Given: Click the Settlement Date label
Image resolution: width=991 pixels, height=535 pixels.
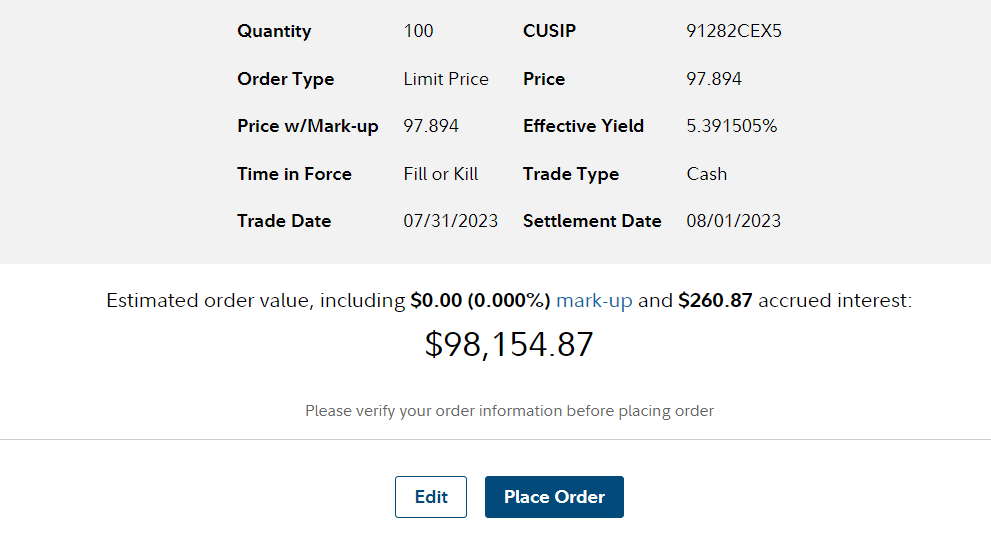Looking at the screenshot, I should pos(592,221).
